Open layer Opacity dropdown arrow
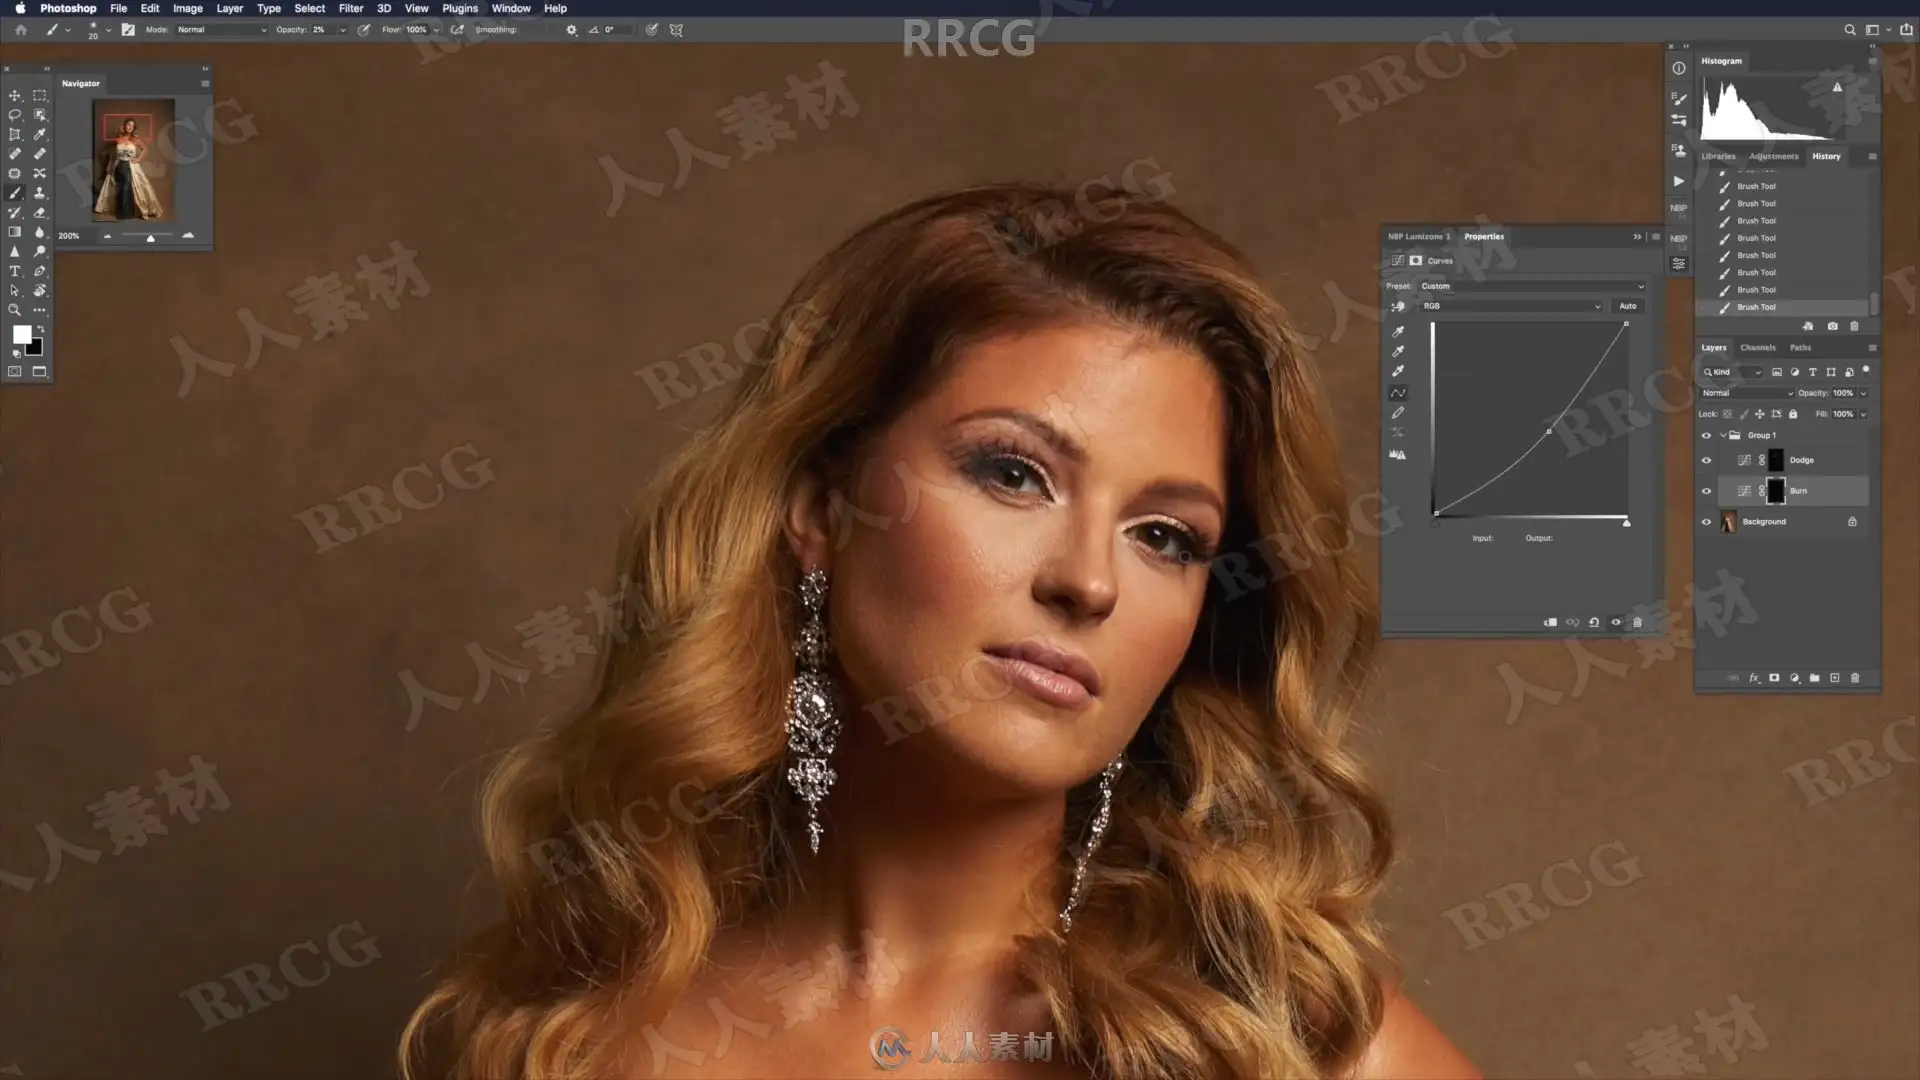This screenshot has width=1920, height=1080. coord(1863,393)
